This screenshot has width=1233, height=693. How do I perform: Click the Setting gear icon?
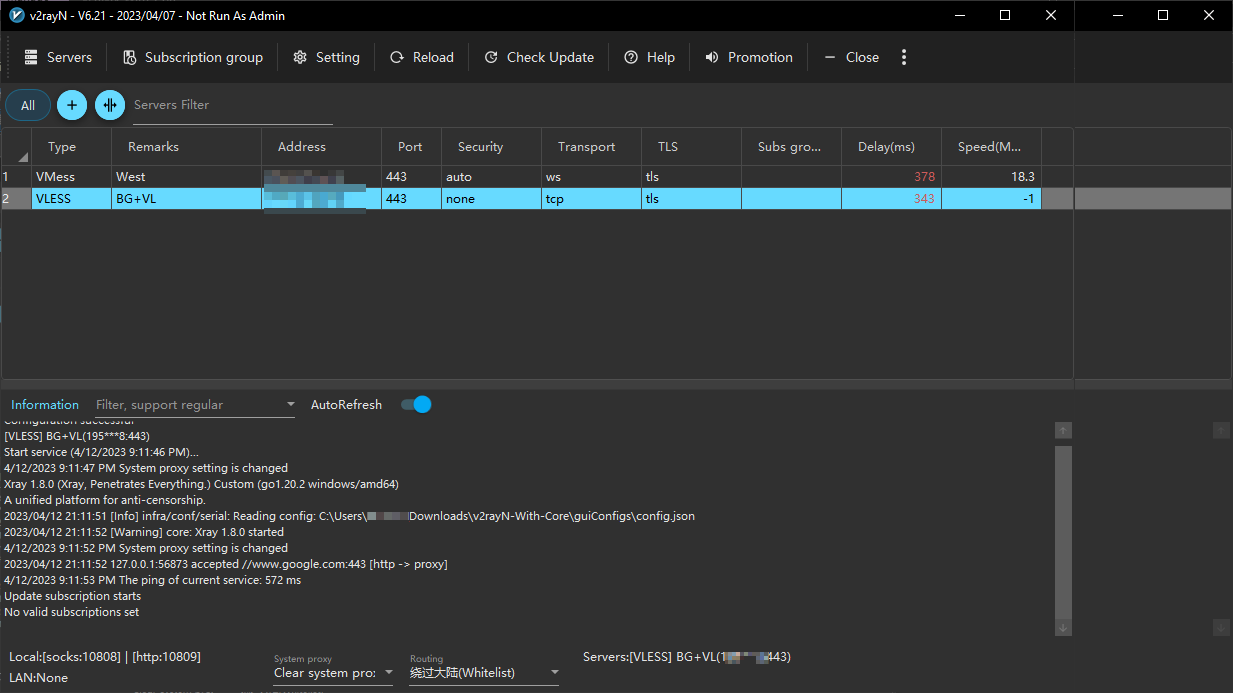(x=300, y=57)
